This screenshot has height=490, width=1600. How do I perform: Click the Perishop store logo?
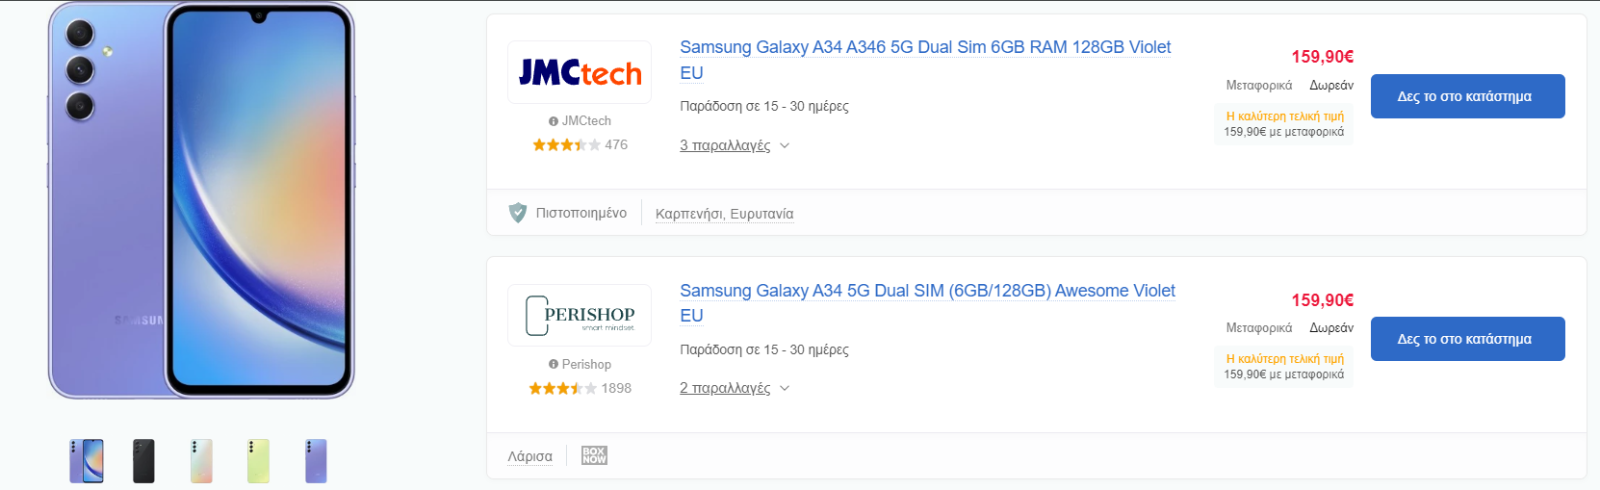coord(579,315)
